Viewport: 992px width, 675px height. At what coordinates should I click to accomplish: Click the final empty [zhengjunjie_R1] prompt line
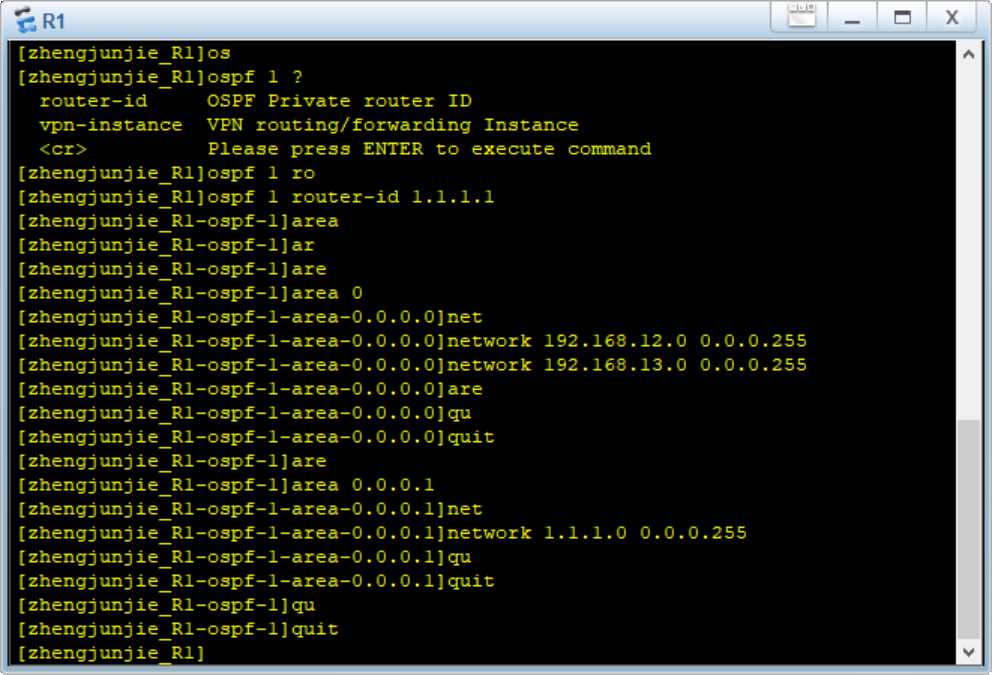pos(111,653)
